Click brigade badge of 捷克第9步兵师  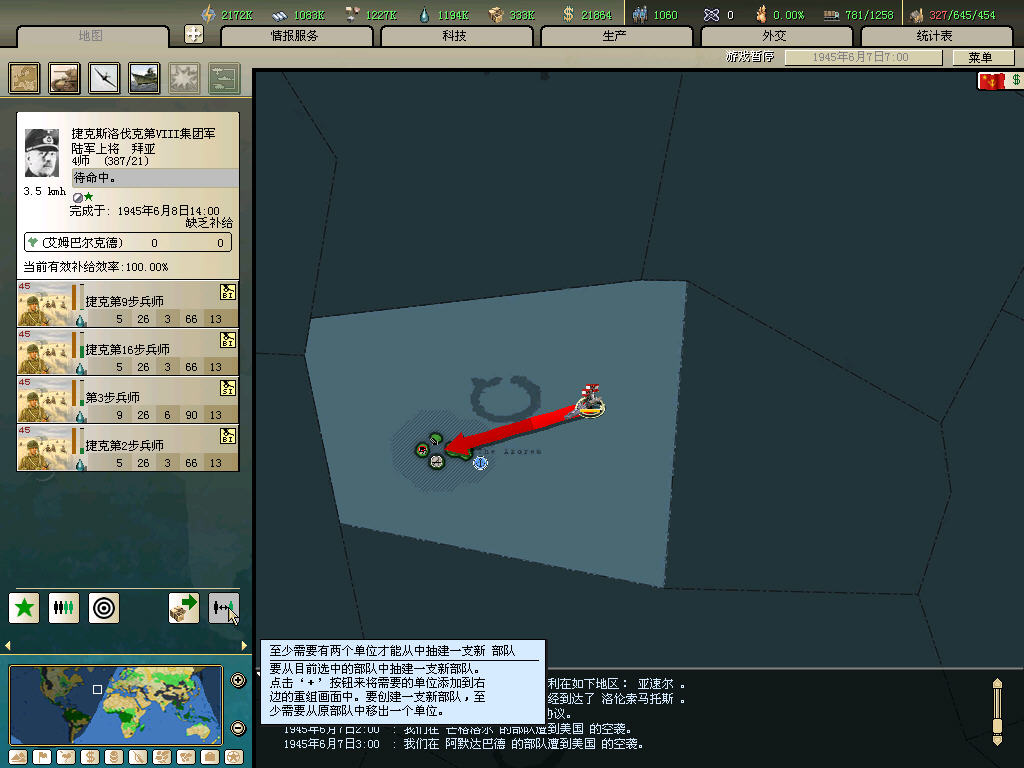[x=227, y=292]
